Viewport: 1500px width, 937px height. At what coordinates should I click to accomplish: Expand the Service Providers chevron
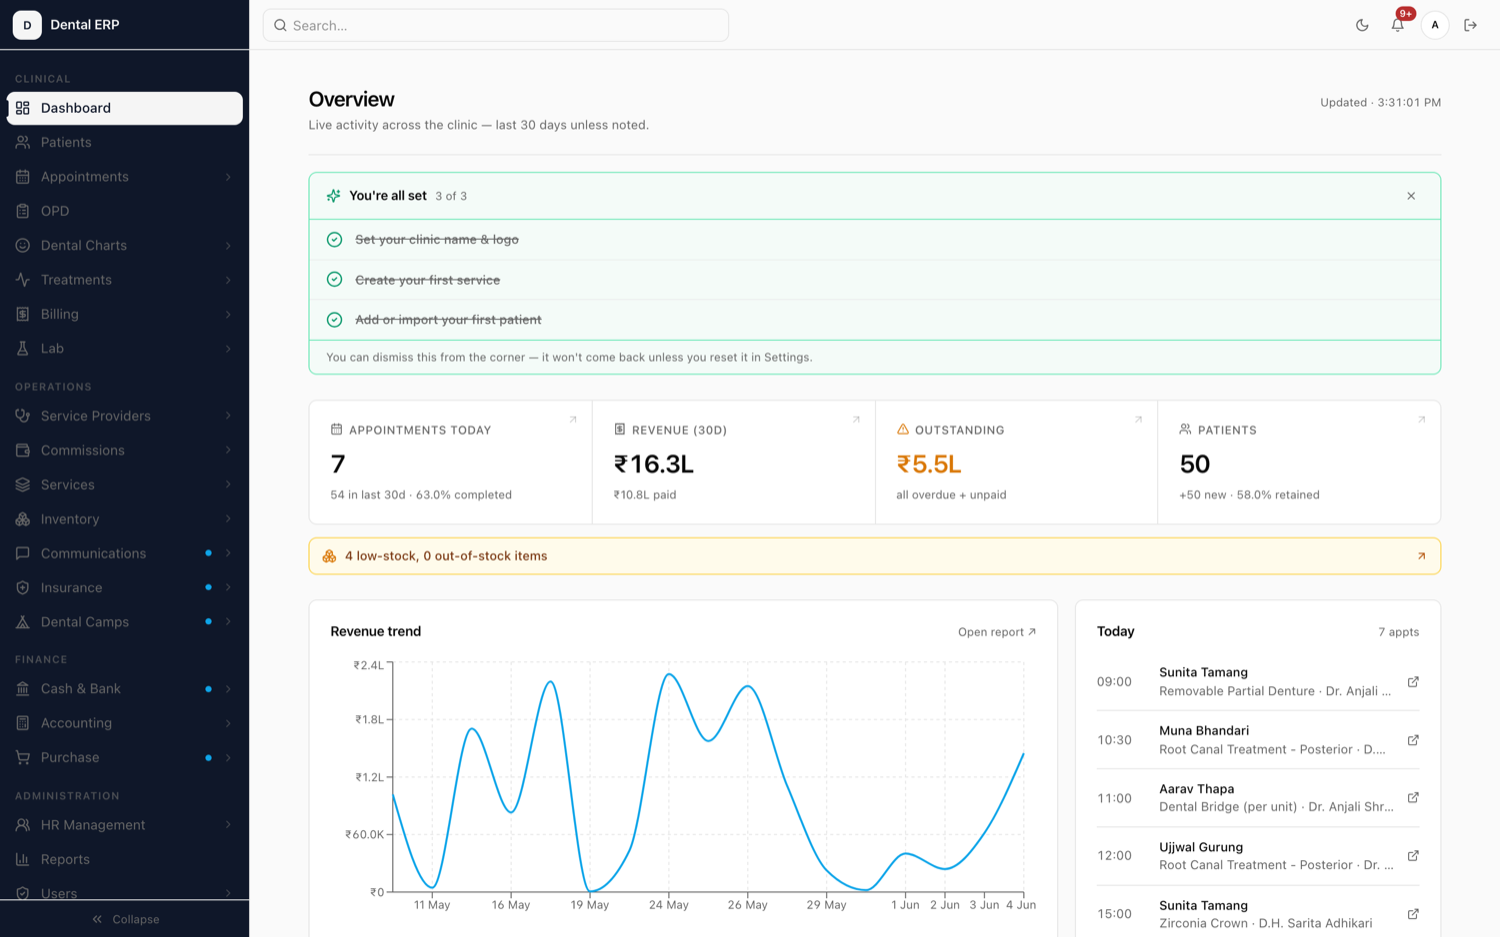pos(228,416)
